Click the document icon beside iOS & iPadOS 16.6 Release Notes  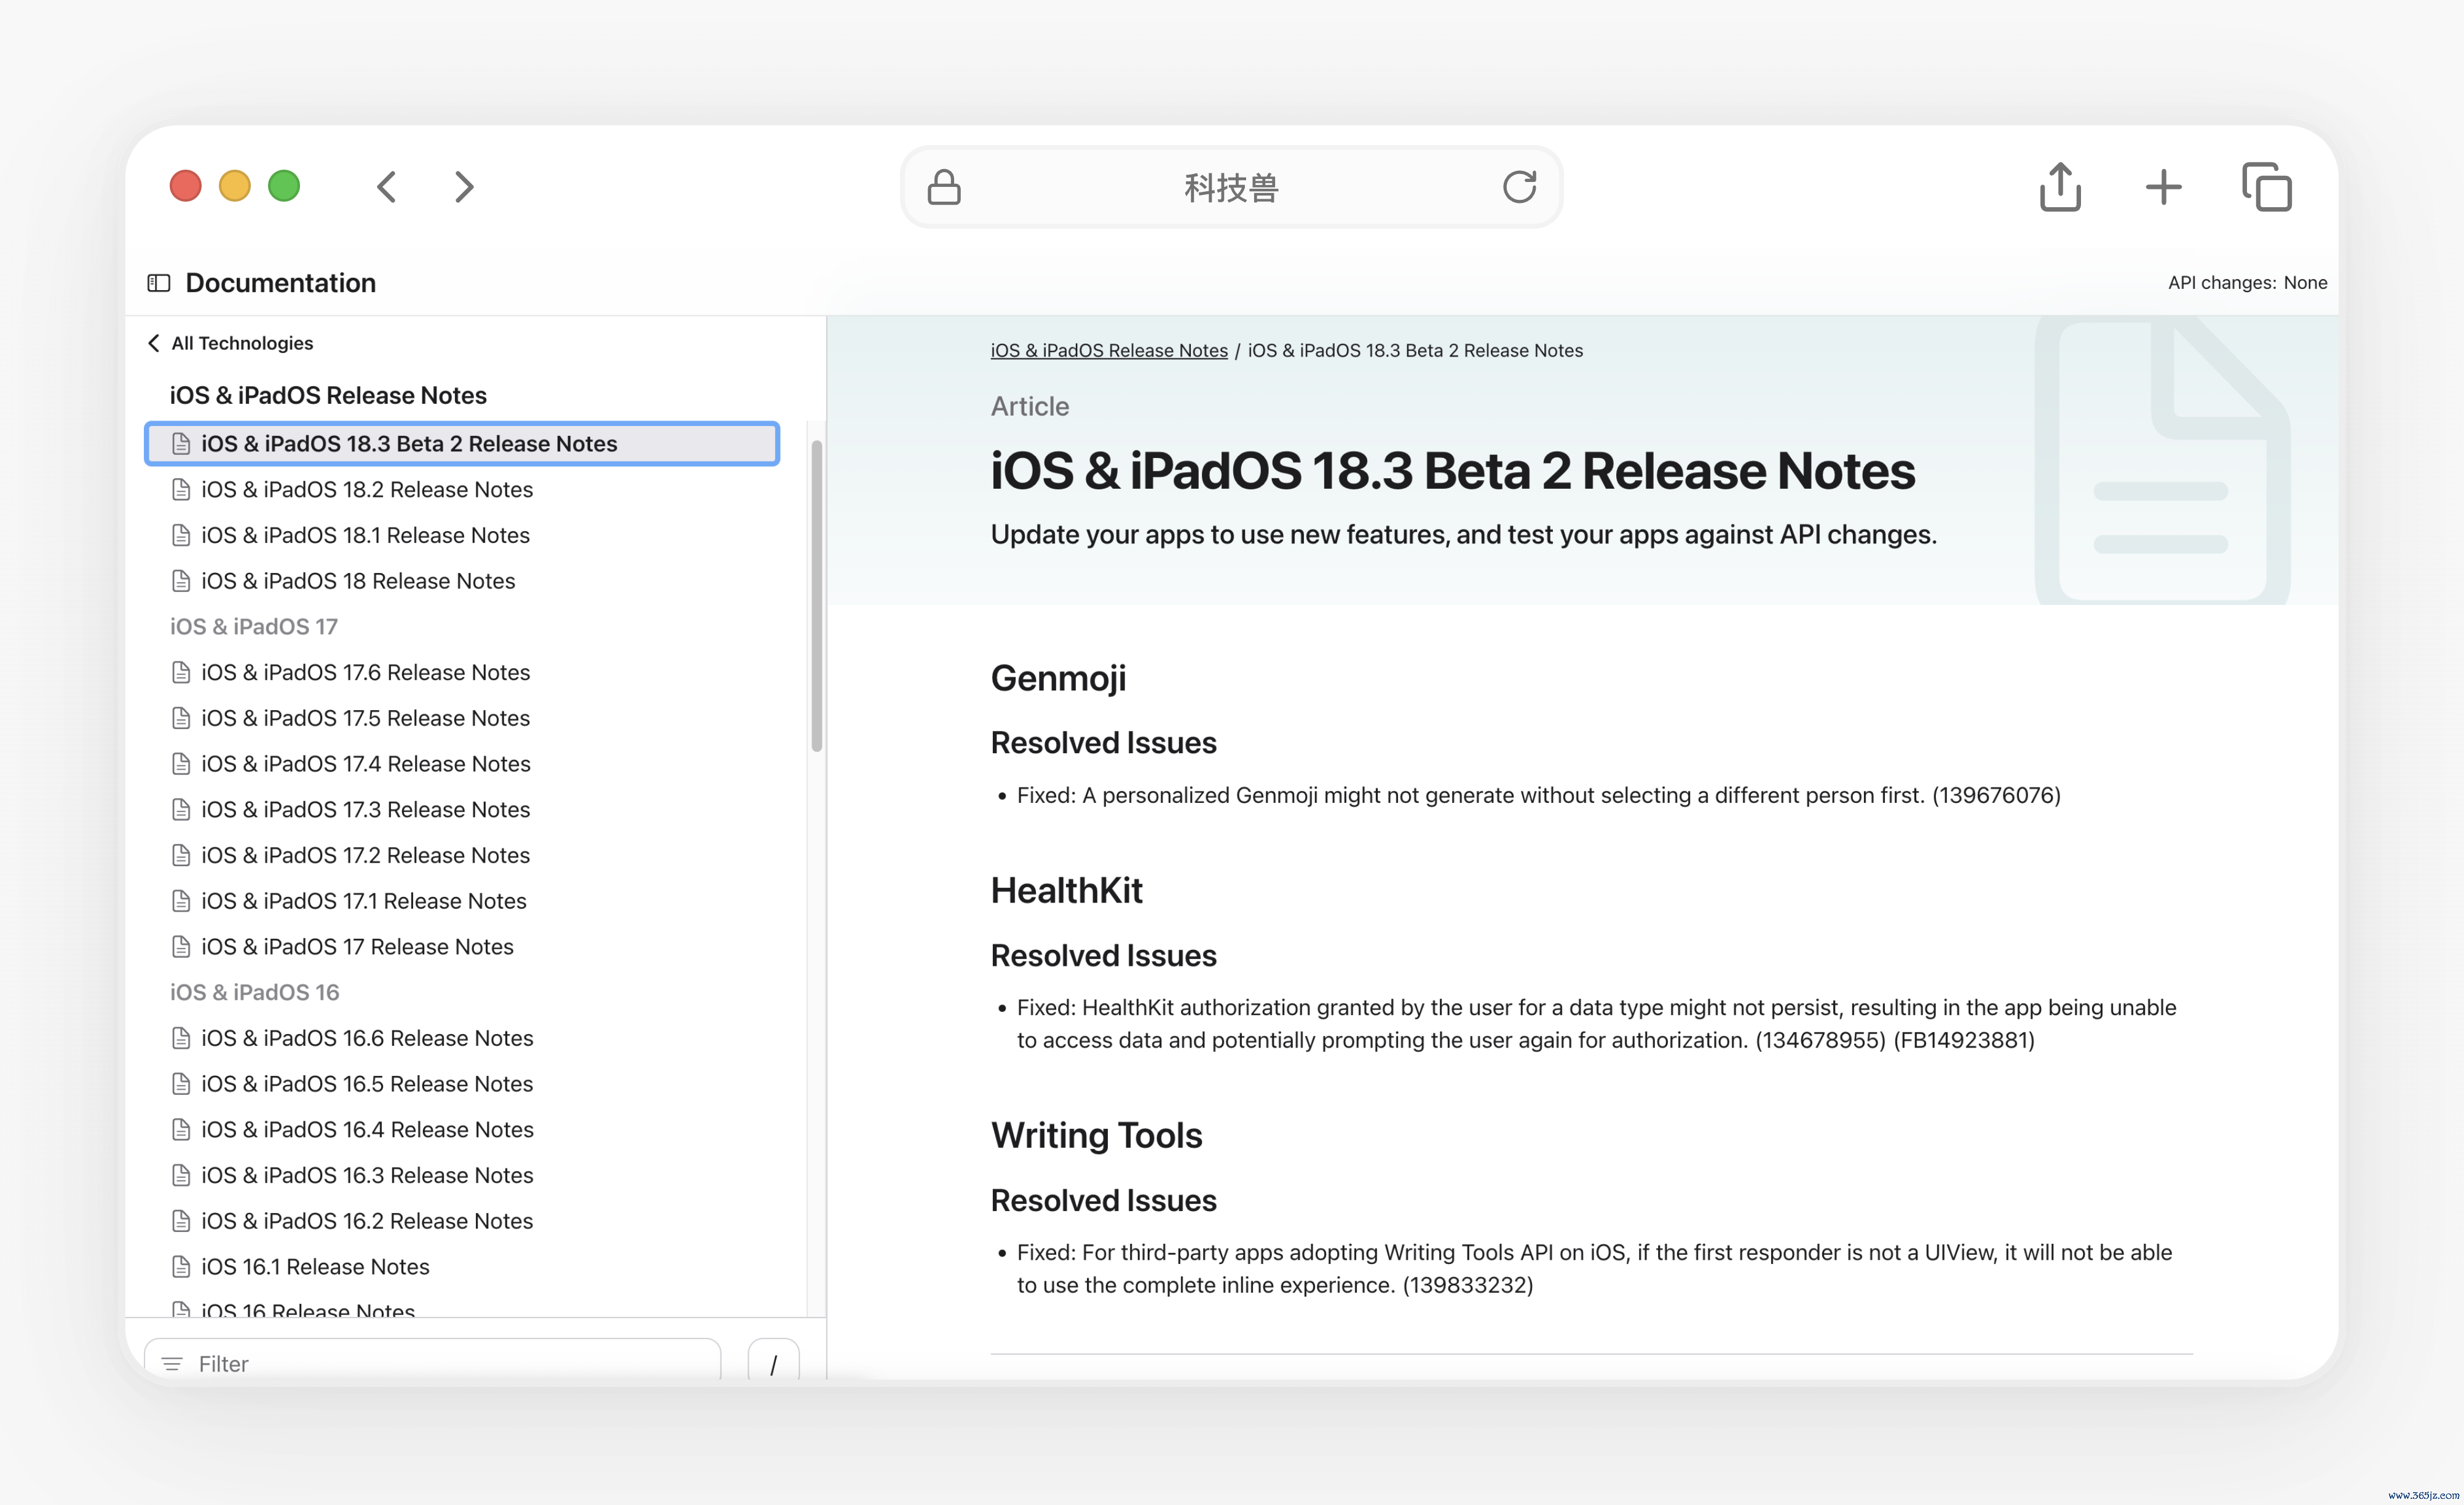point(181,1038)
